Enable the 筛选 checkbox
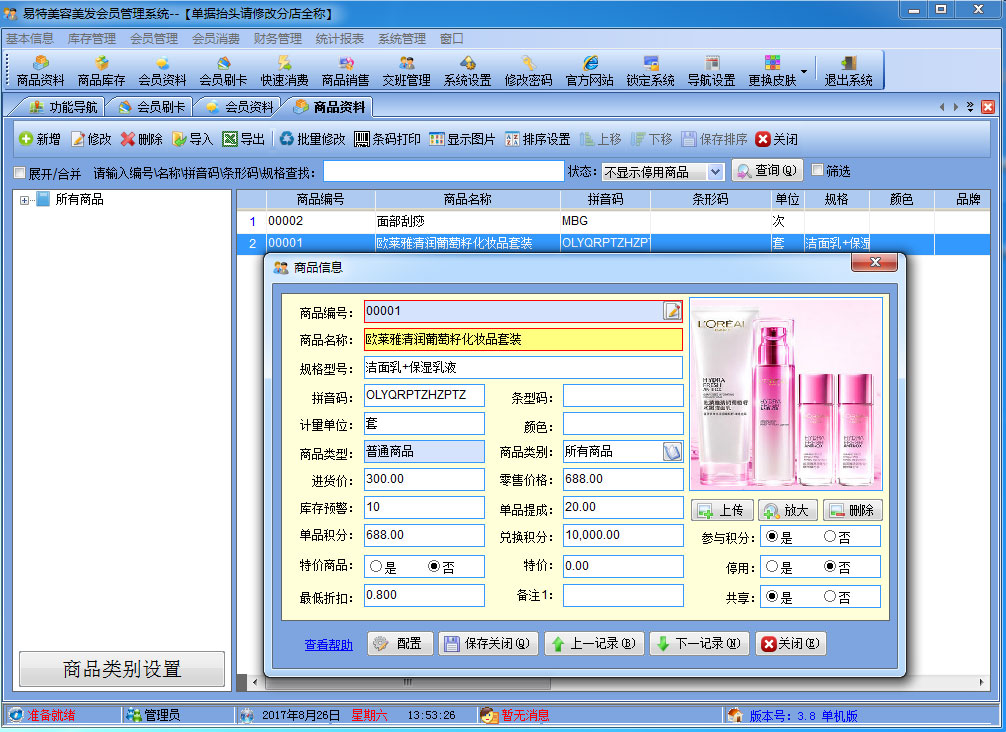Image resolution: width=1006 pixels, height=732 pixels. click(x=817, y=170)
